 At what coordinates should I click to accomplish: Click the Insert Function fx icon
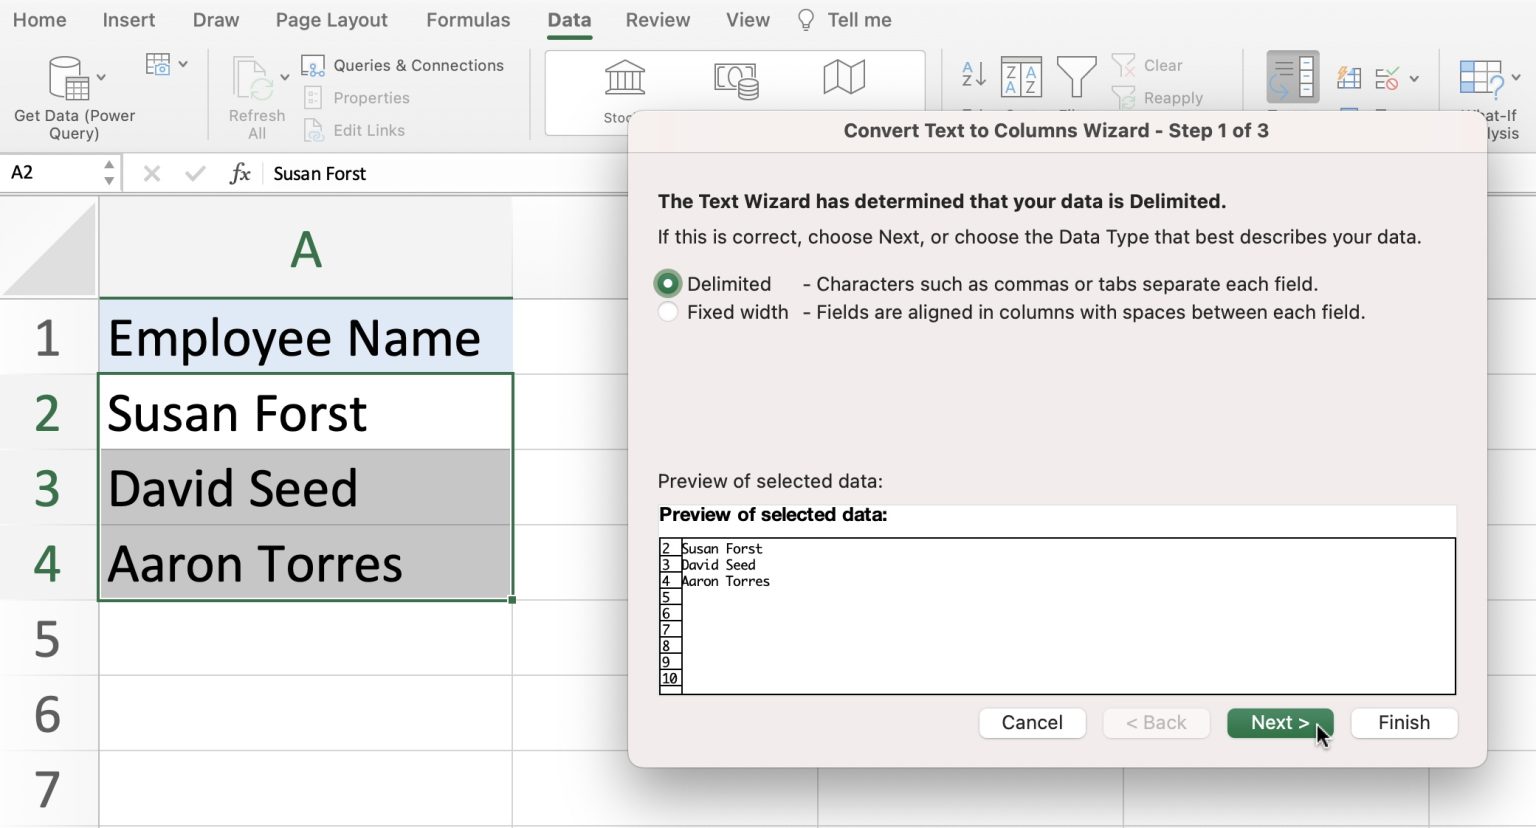coord(240,173)
